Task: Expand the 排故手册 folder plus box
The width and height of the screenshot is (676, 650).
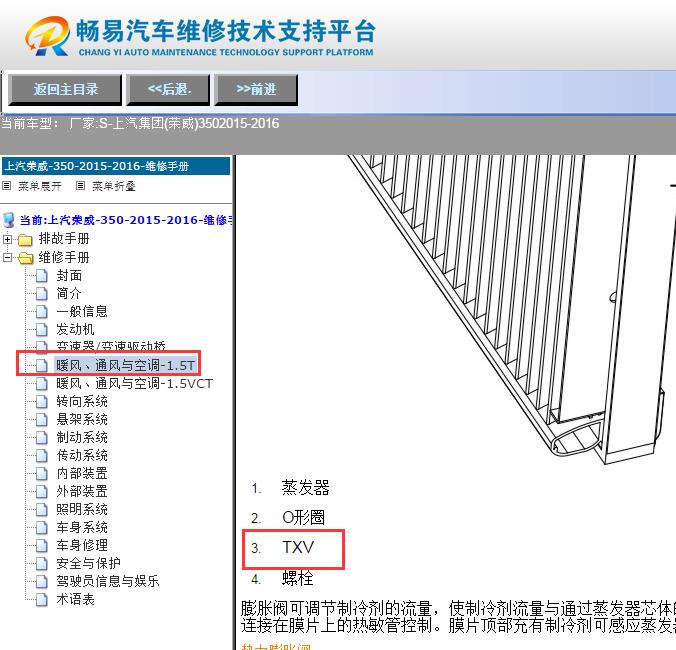Action: pyautogui.click(x=7, y=239)
